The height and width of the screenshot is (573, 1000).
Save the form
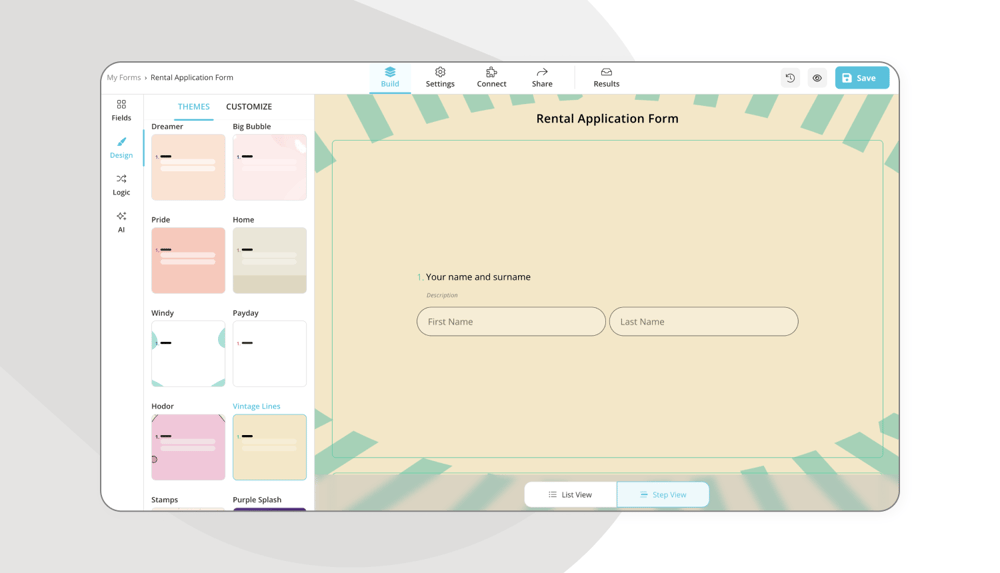(x=861, y=78)
